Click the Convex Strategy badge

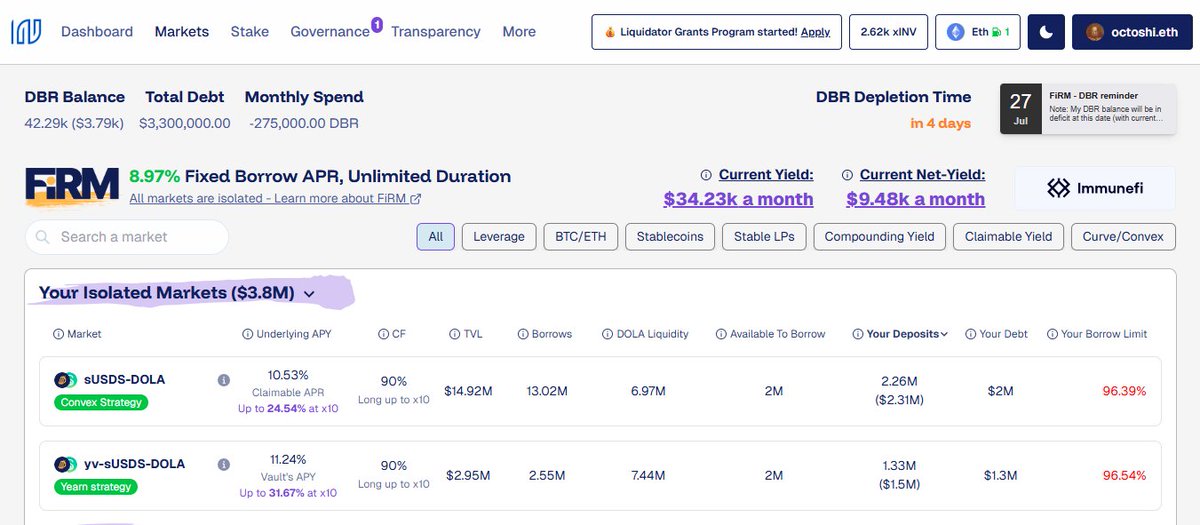[100, 403]
